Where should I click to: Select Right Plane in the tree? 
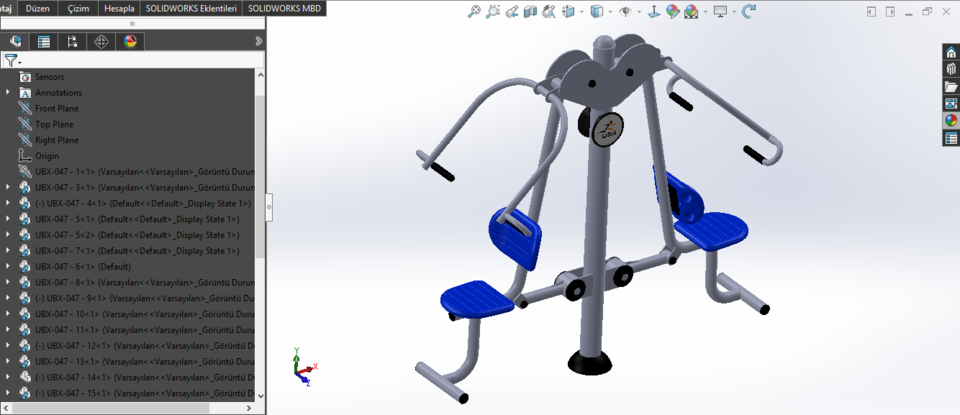point(56,140)
